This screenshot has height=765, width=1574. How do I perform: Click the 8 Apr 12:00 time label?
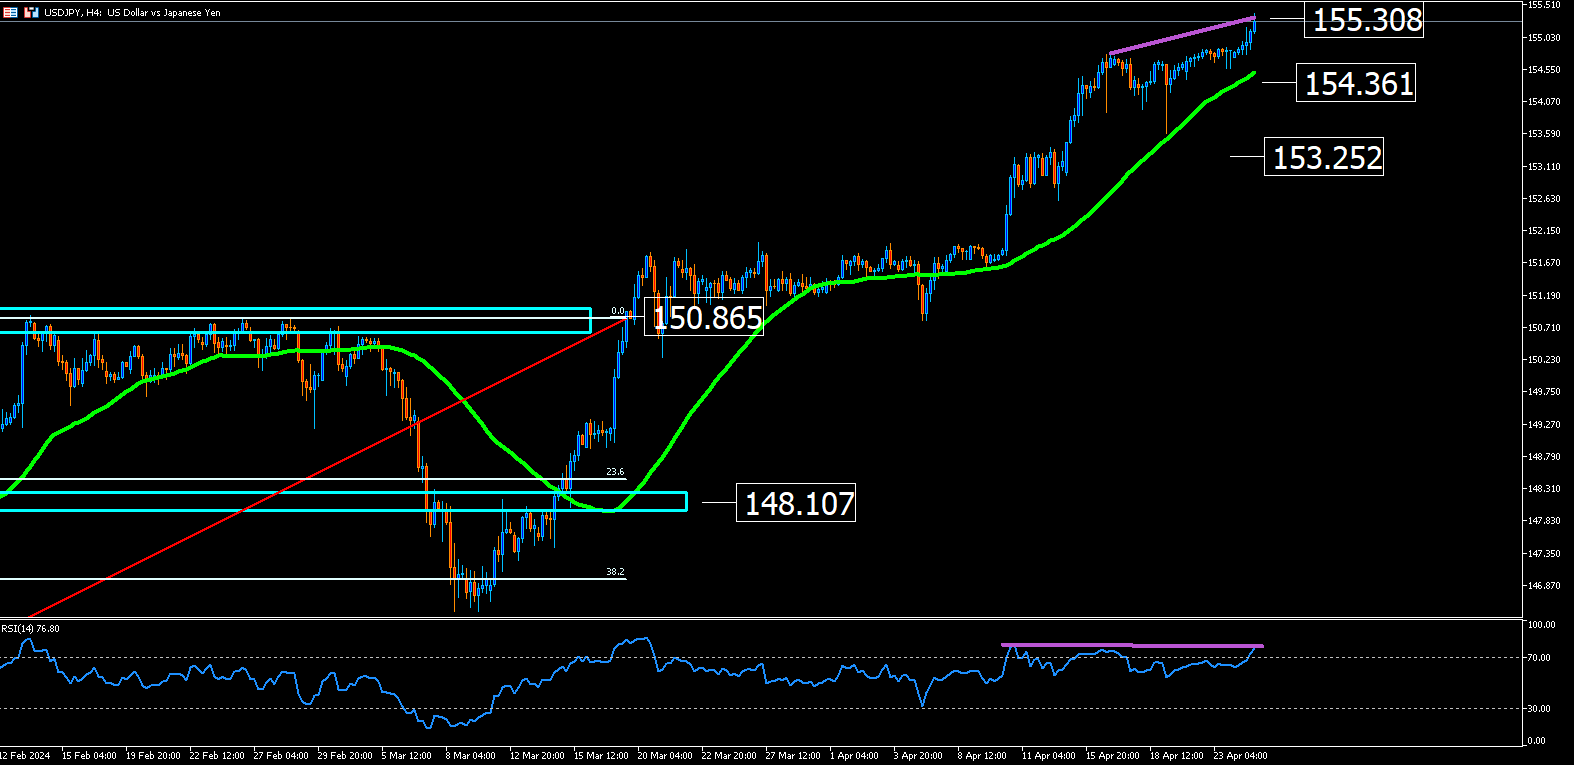(x=982, y=756)
